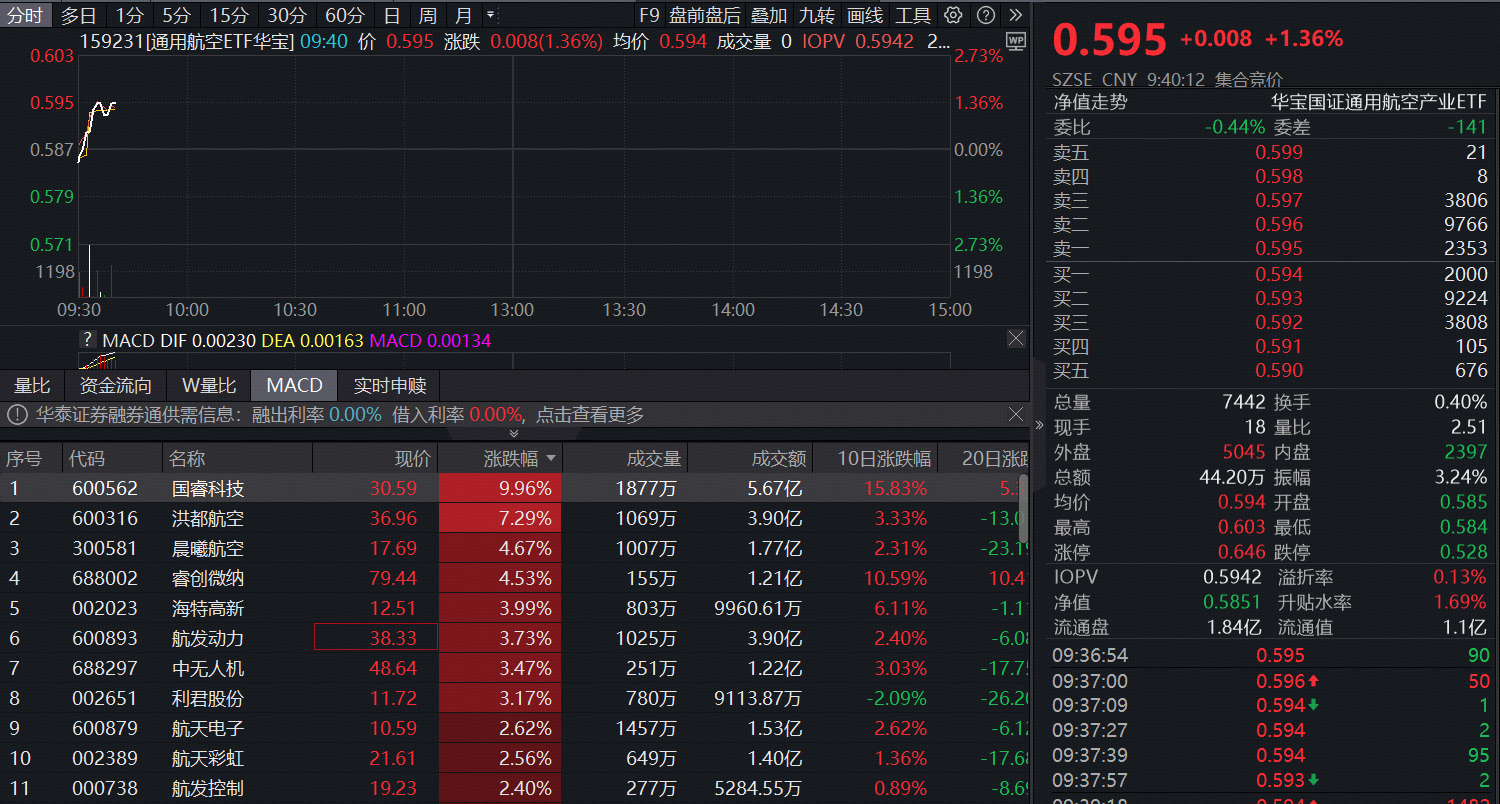Open the dropdown arrow next to 月
The image size is (1500, 804).
[488, 15]
